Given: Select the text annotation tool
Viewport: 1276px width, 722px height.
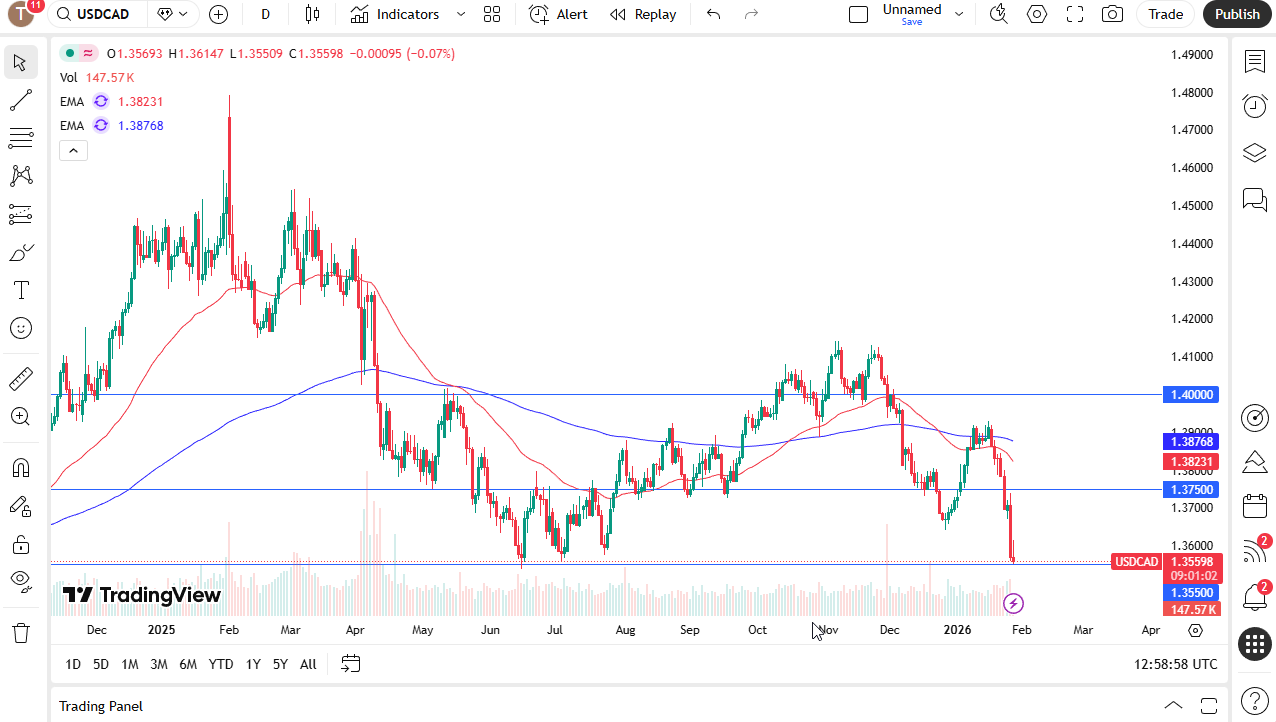Looking at the screenshot, I should tap(19, 290).
